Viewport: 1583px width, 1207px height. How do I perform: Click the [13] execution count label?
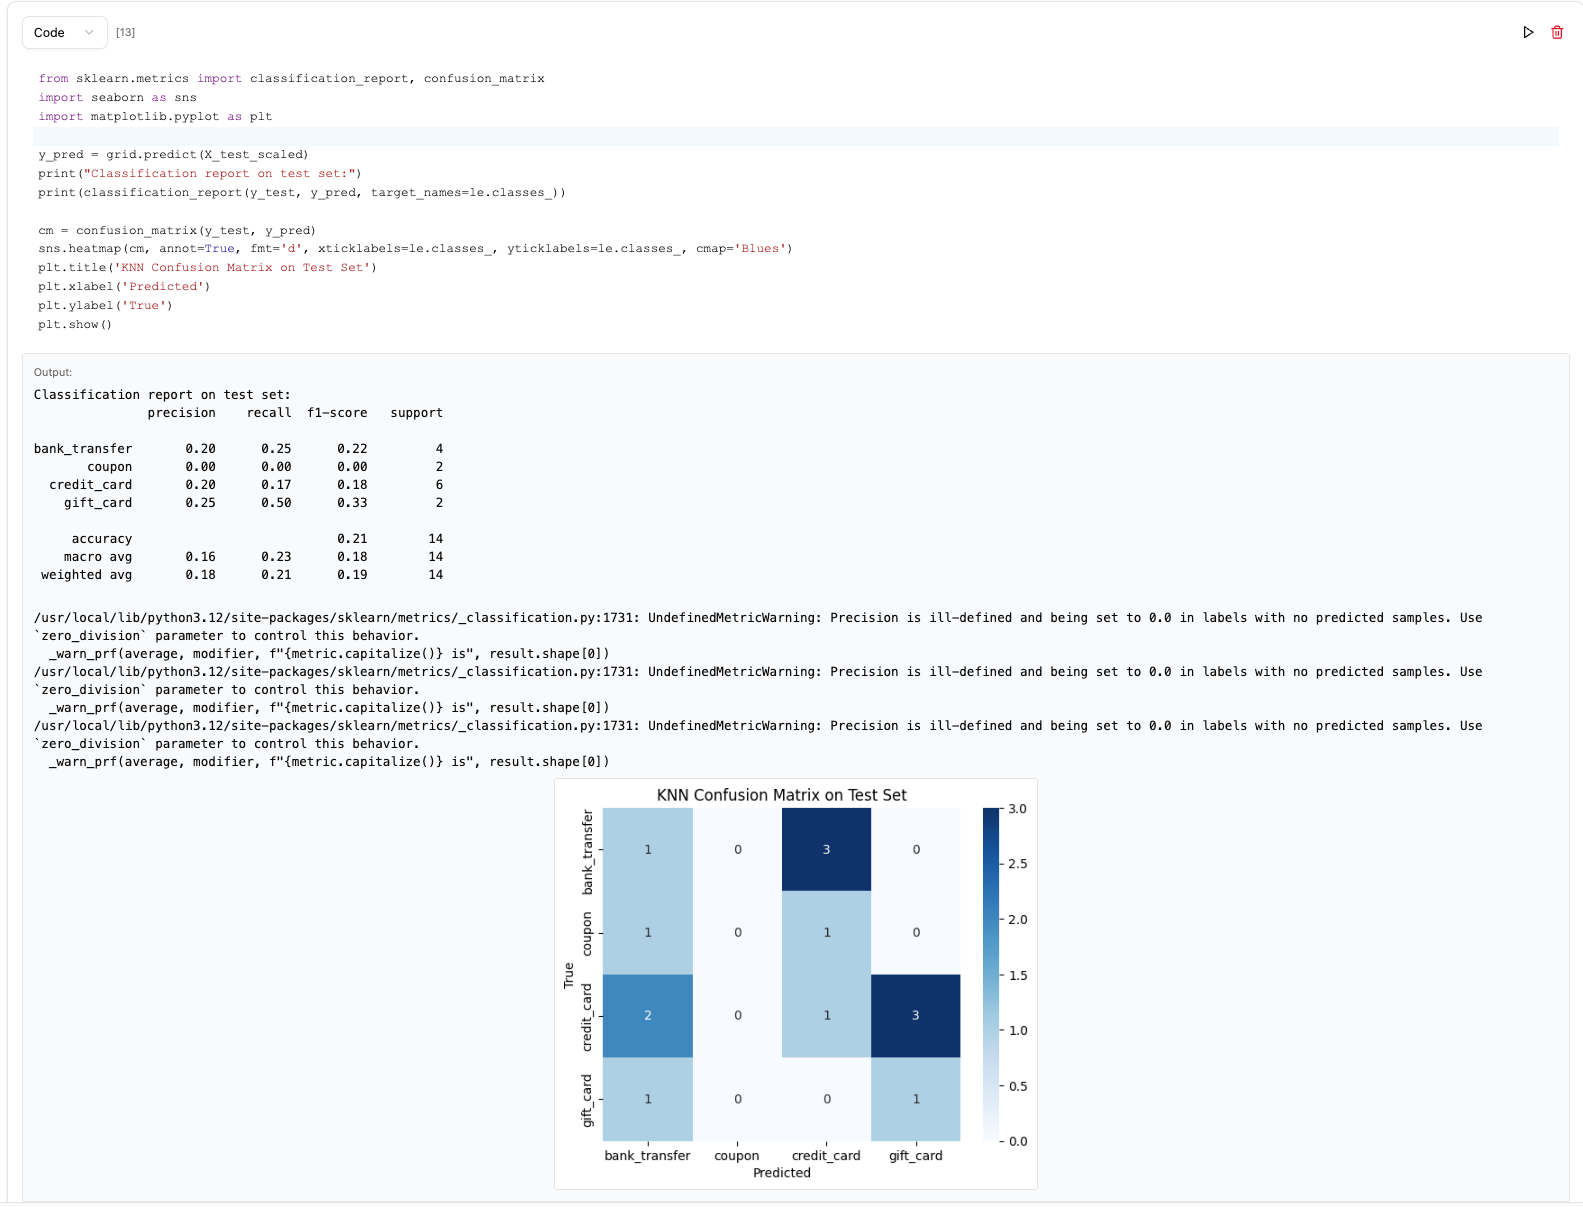click(x=125, y=33)
